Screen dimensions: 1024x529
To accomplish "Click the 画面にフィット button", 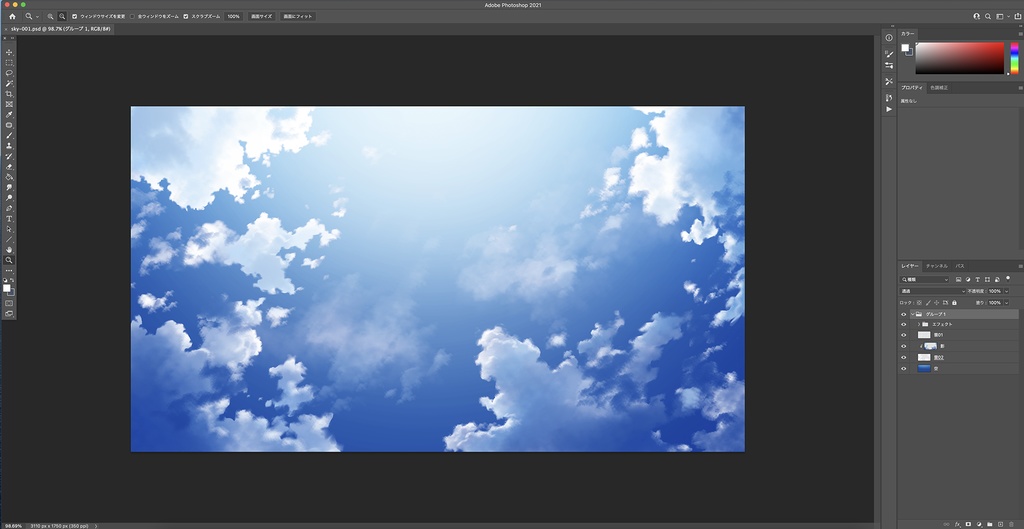I will coord(298,16).
